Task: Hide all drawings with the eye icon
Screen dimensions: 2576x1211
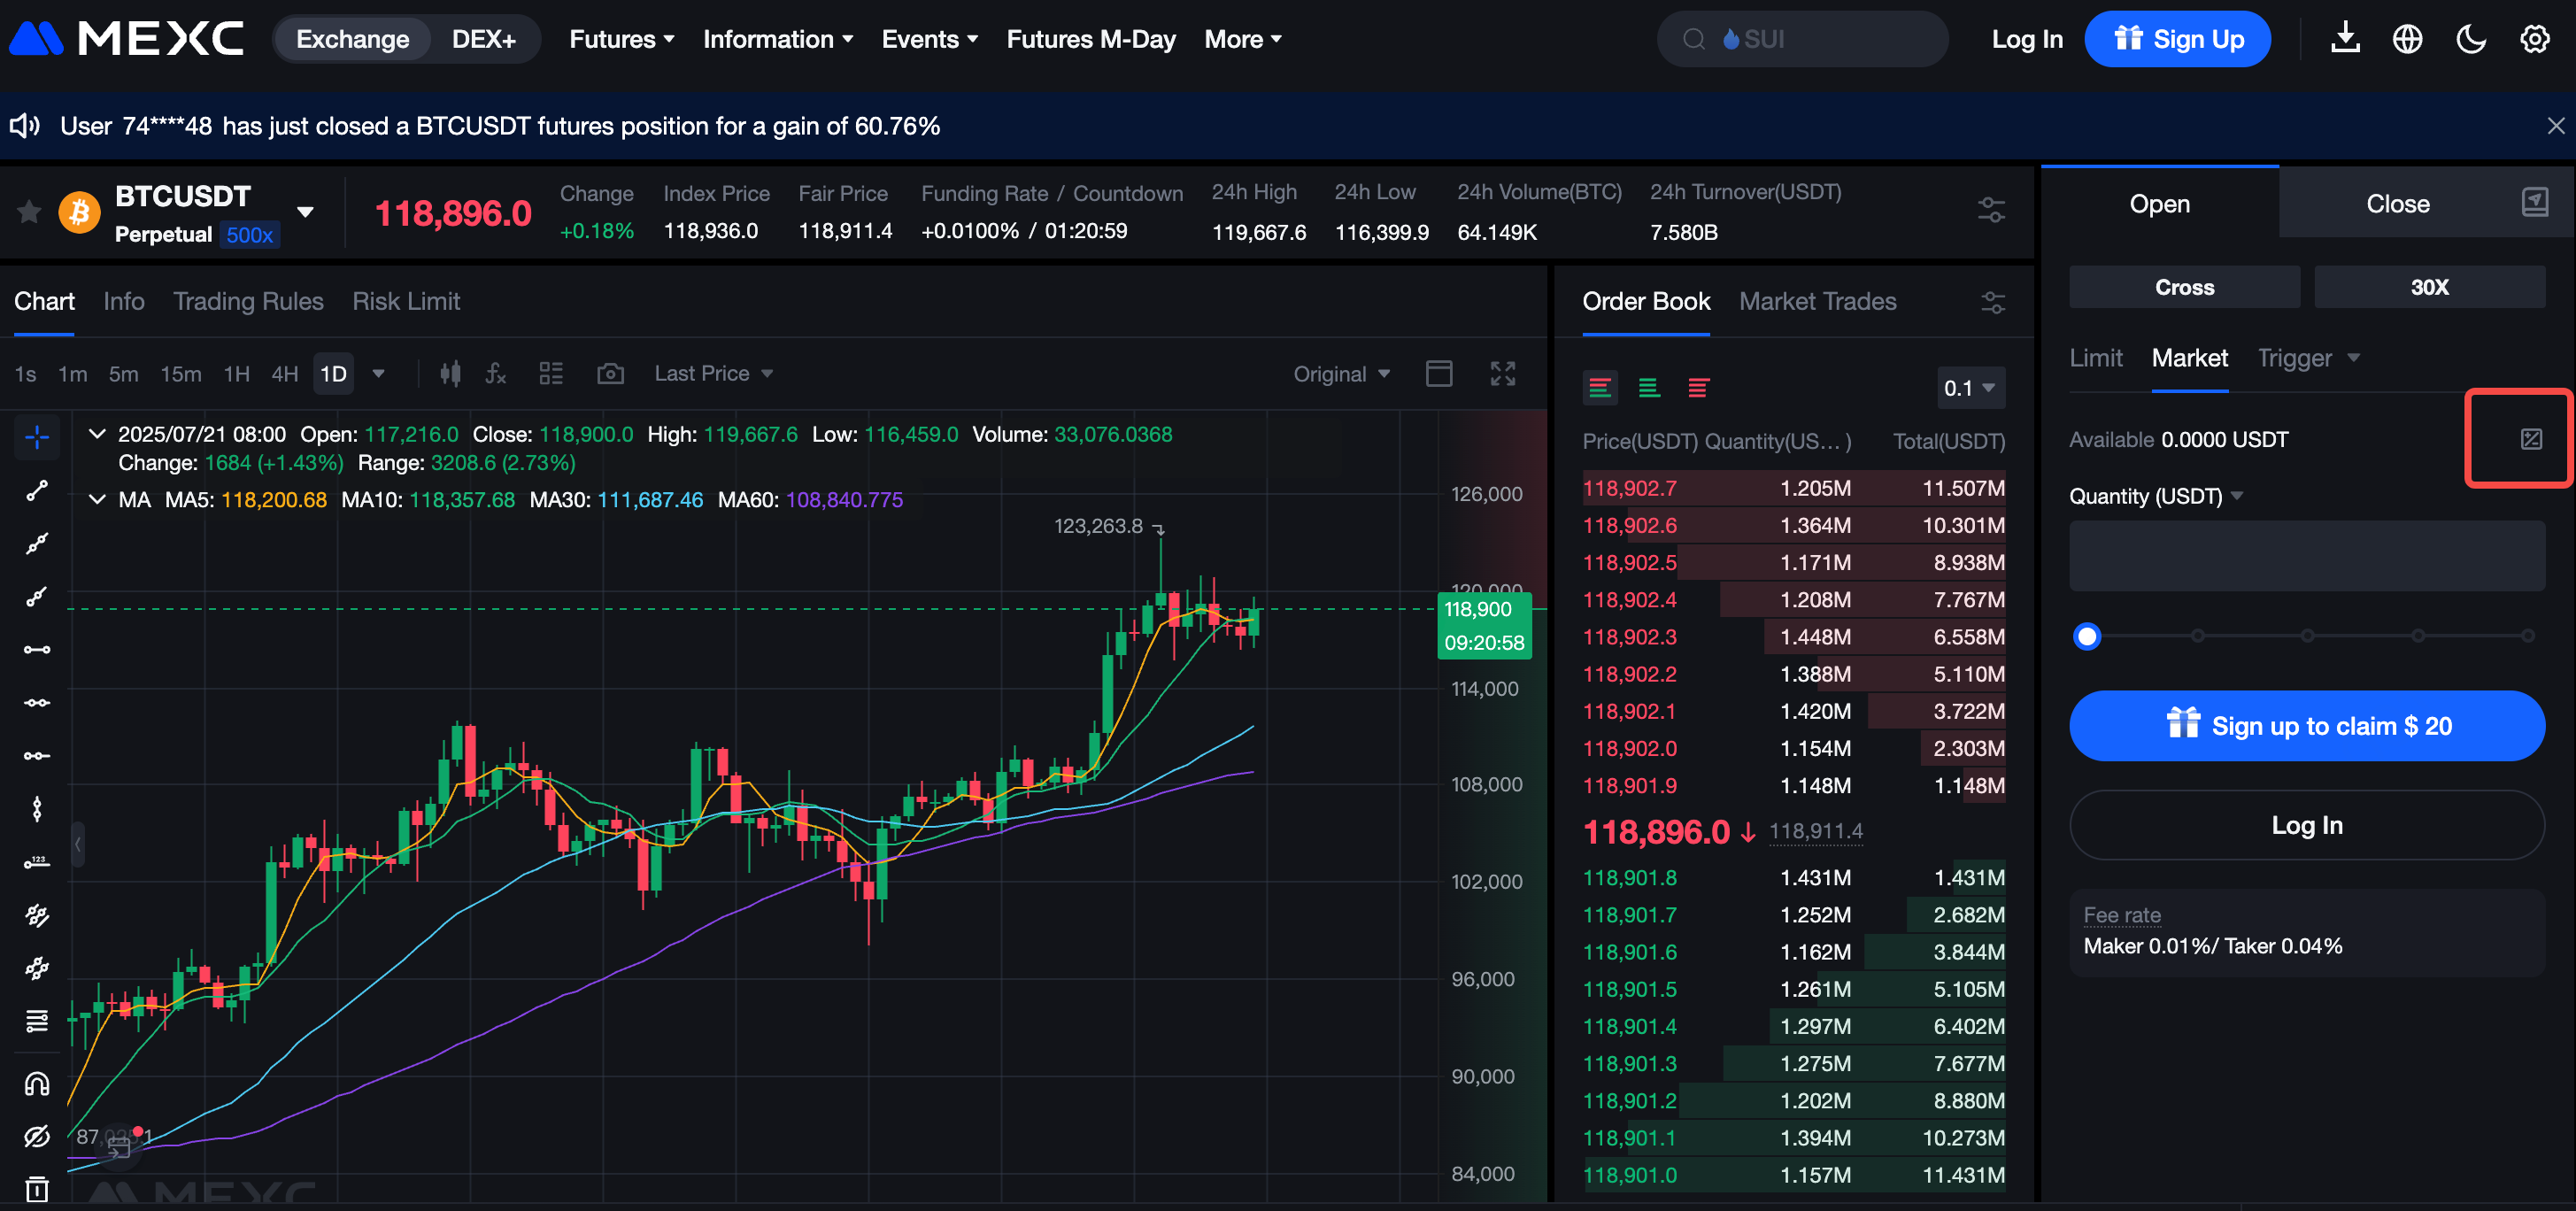Action: [37, 1137]
